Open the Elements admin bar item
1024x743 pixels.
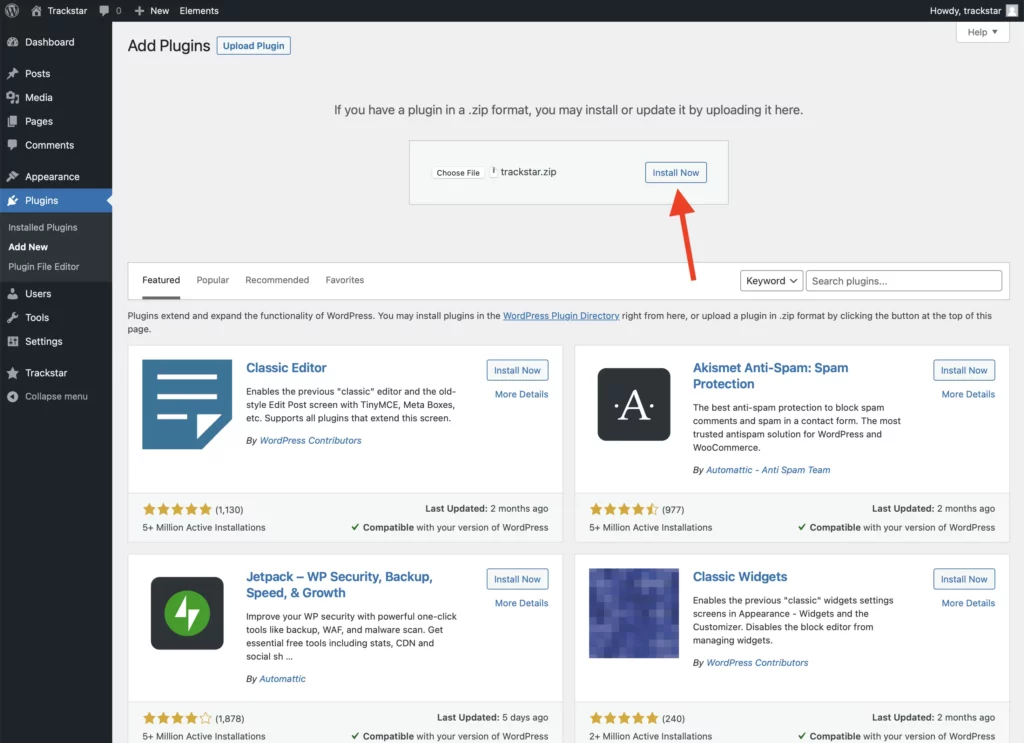coord(199,10)
